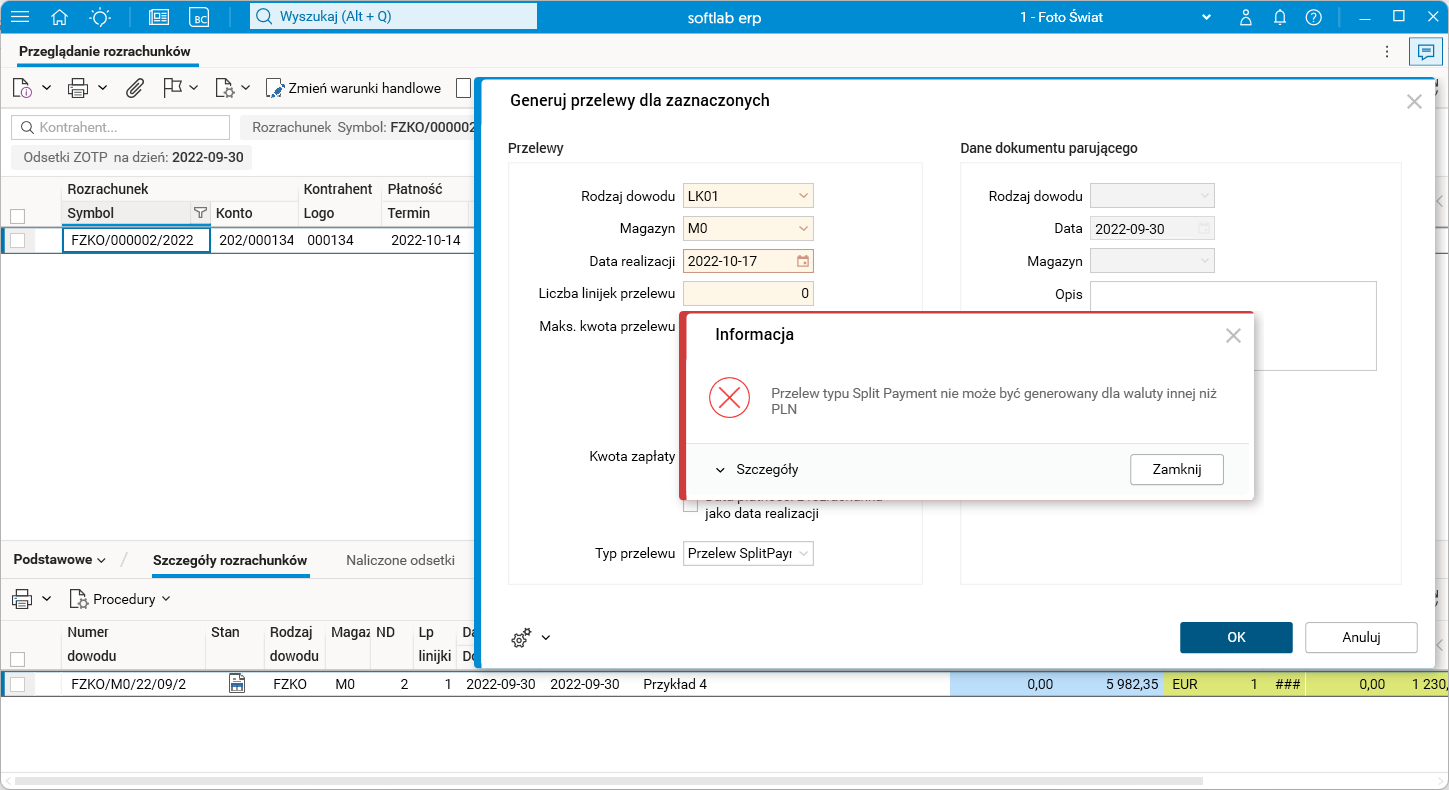Open the Naliczone odsetki tab

[x=400, y=560]
